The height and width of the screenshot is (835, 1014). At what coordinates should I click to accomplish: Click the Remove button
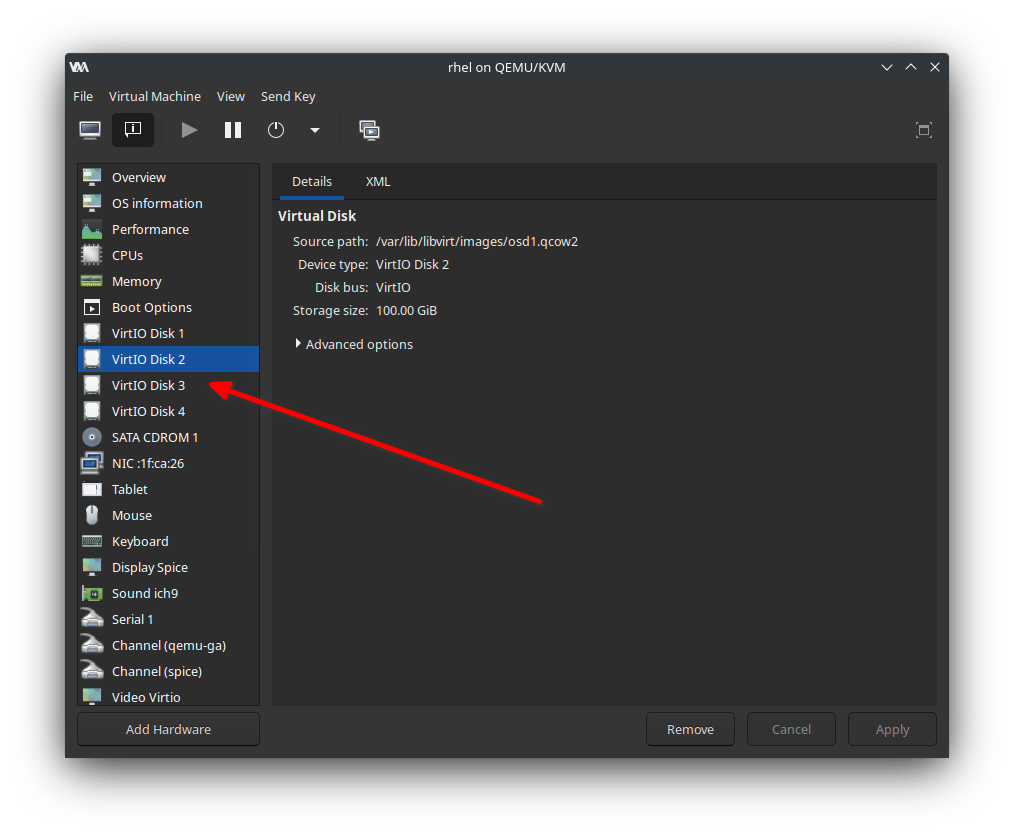tap(690, 730)
